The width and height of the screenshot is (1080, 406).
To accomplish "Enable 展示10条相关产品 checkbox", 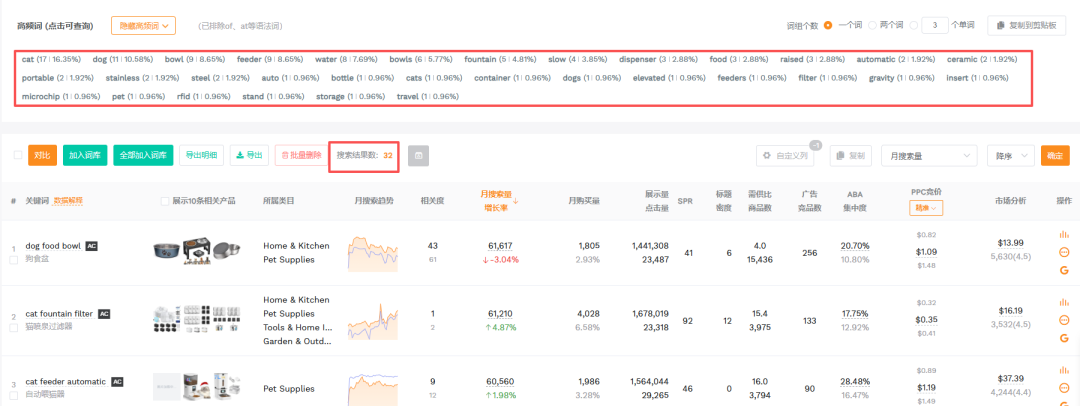I will [165, 201].
